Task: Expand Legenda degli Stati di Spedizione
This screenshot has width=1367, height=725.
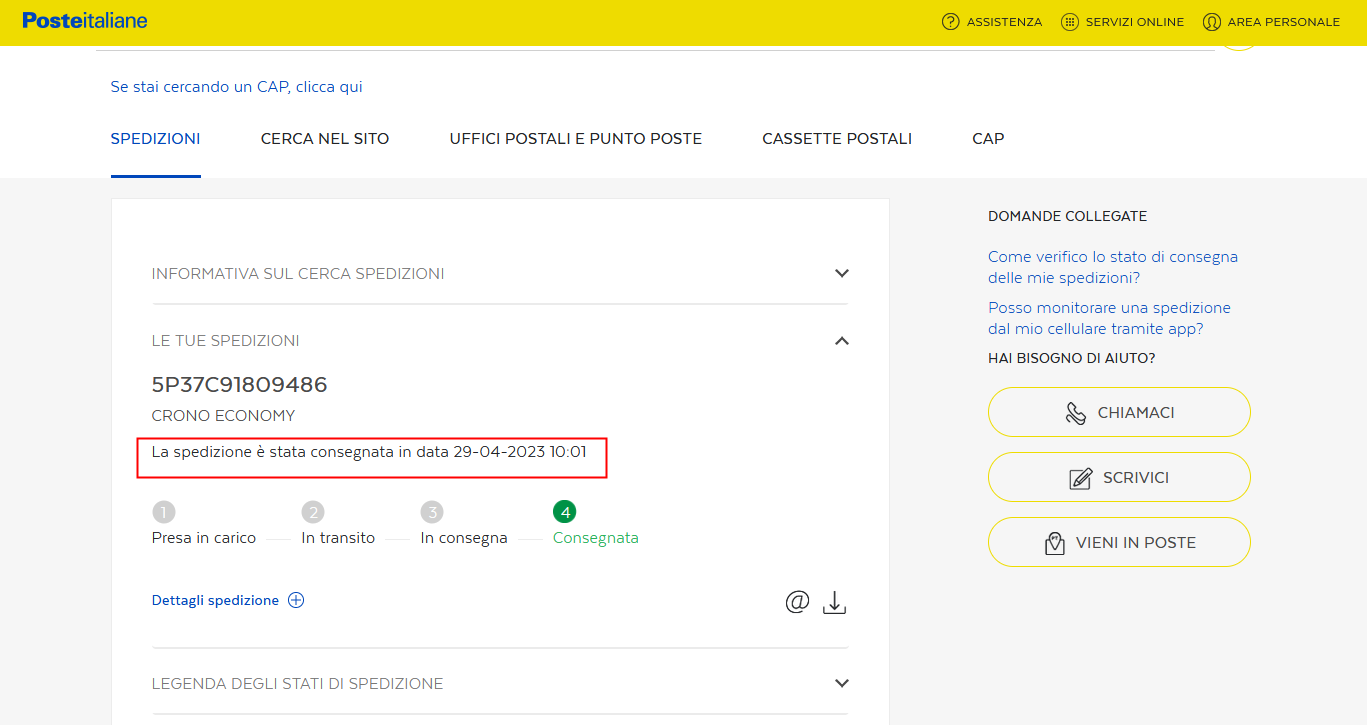Action: click(x=841, y=683)
